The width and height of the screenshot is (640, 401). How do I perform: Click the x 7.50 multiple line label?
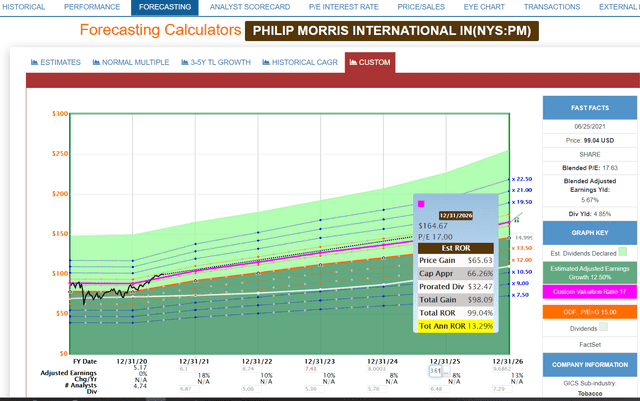pos(520,294)
